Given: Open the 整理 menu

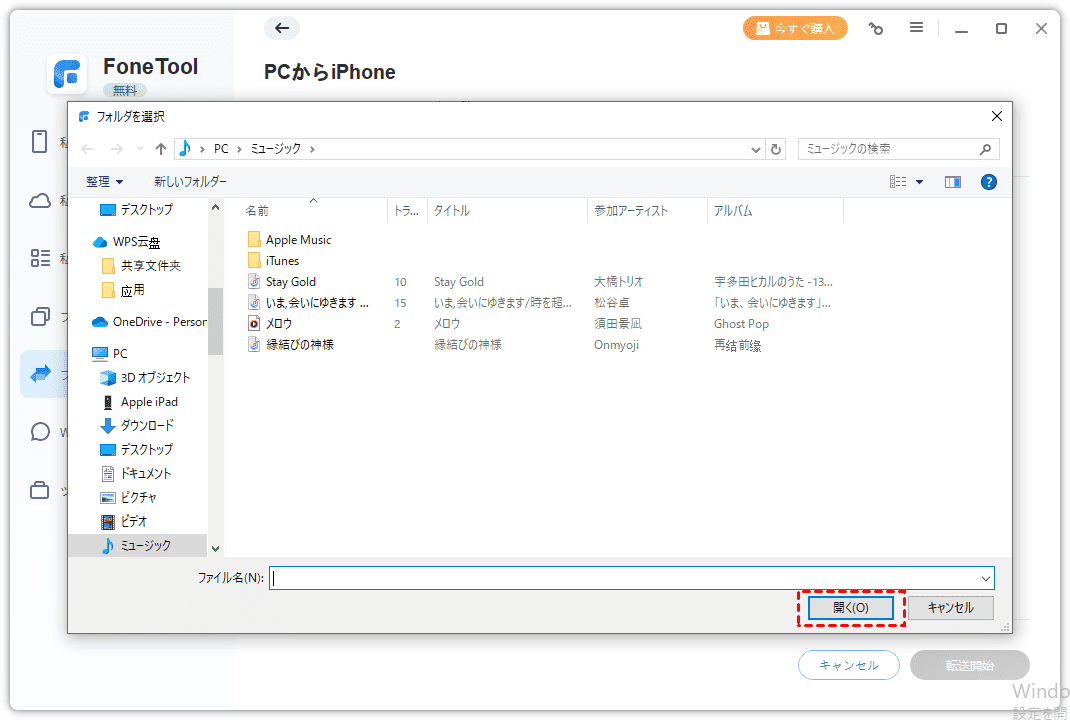Looking at the screenshot, I should click(x=105, y=182).
